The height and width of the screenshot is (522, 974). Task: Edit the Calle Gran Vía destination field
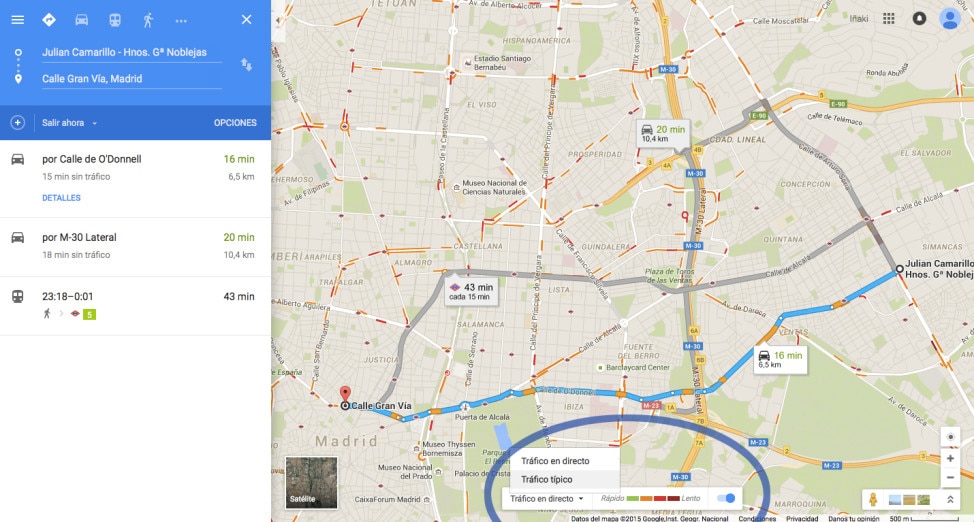(131, 79)
